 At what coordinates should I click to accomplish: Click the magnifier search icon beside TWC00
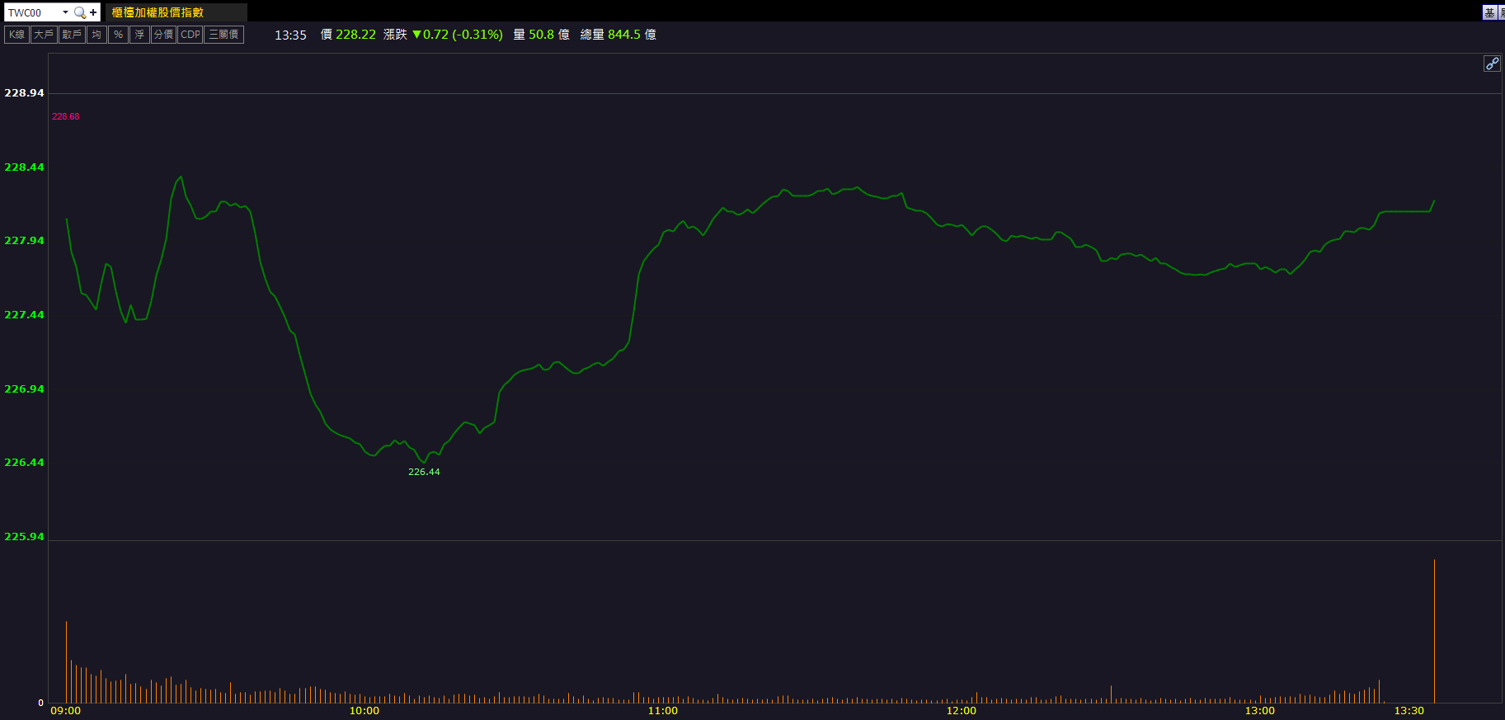pyautogui.click(x=80, y=13)
